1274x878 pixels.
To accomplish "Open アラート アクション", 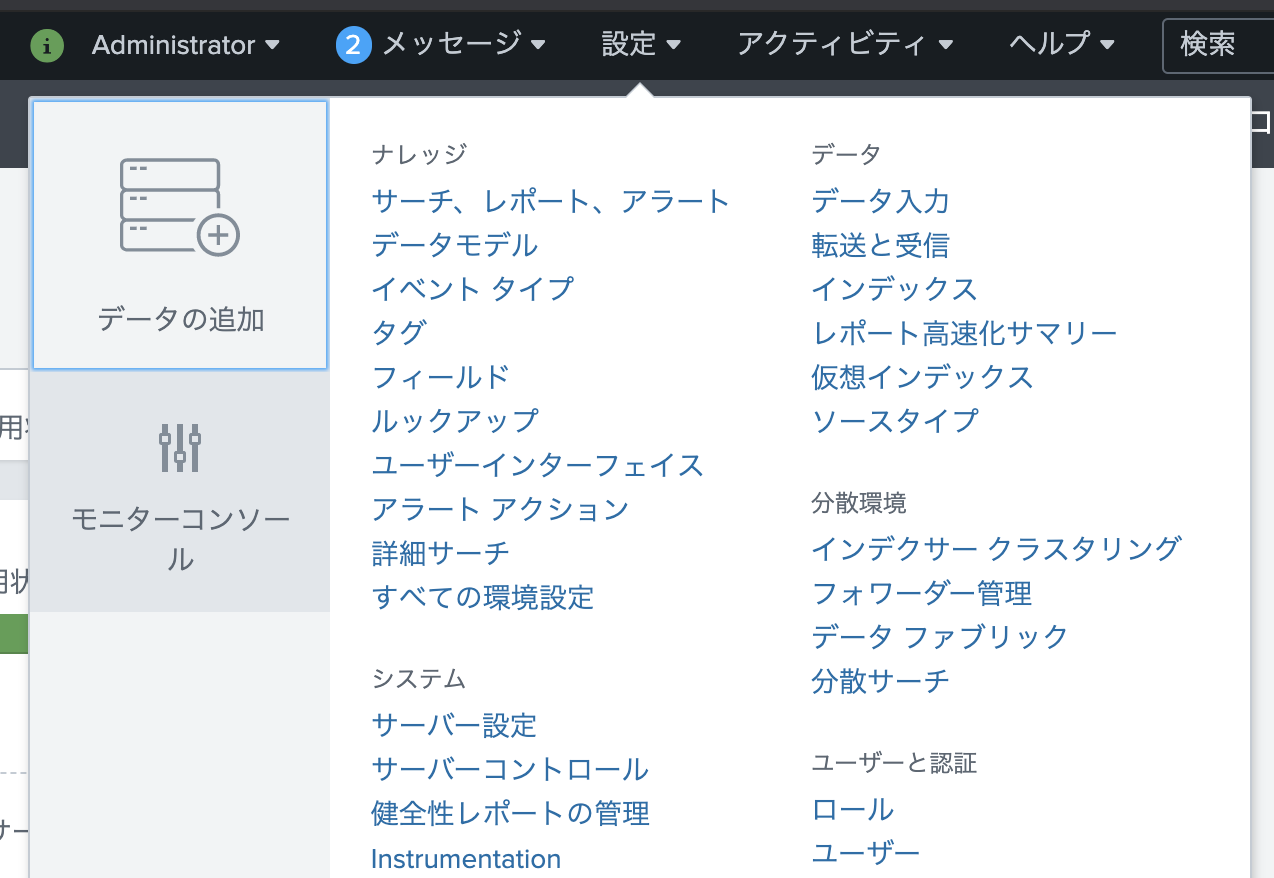I will tap(500, 509).
